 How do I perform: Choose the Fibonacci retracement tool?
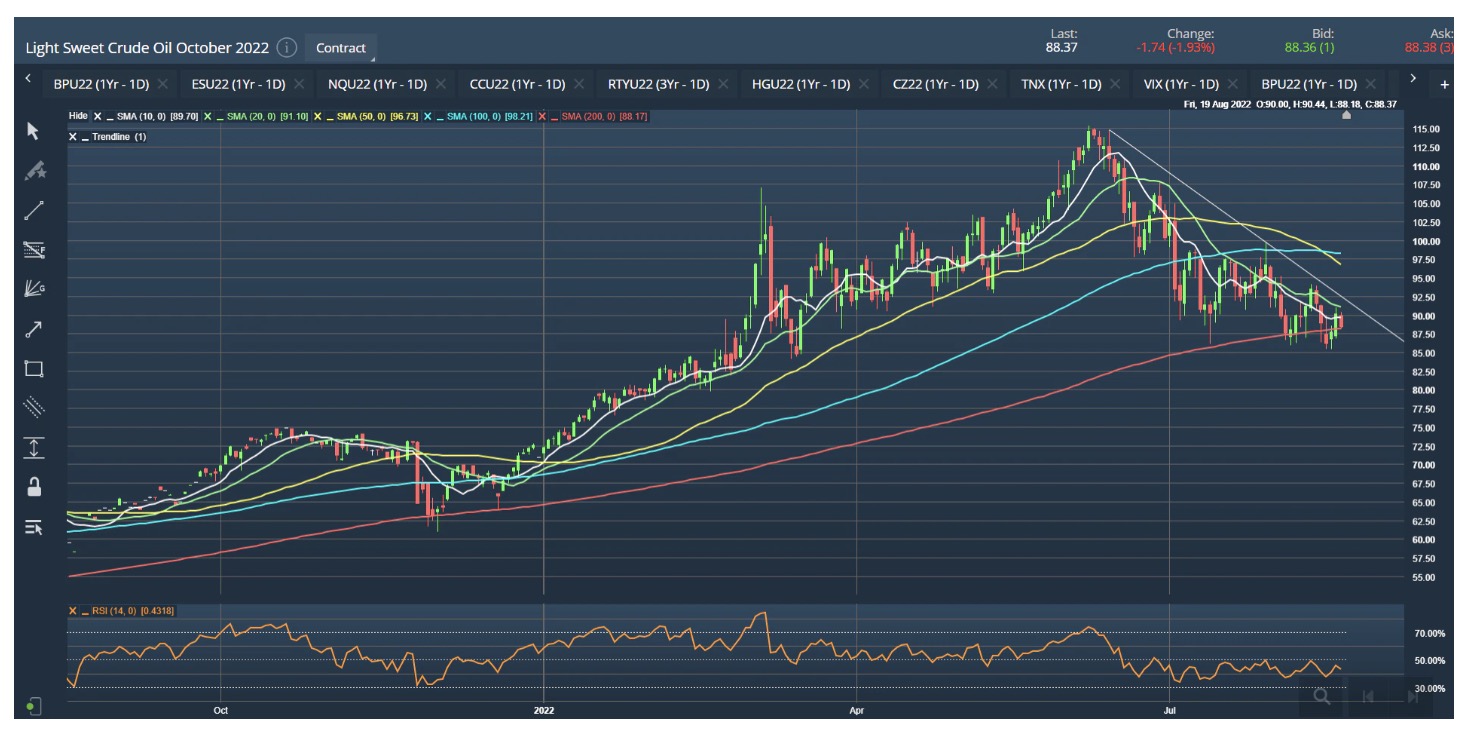pos(33,250)
